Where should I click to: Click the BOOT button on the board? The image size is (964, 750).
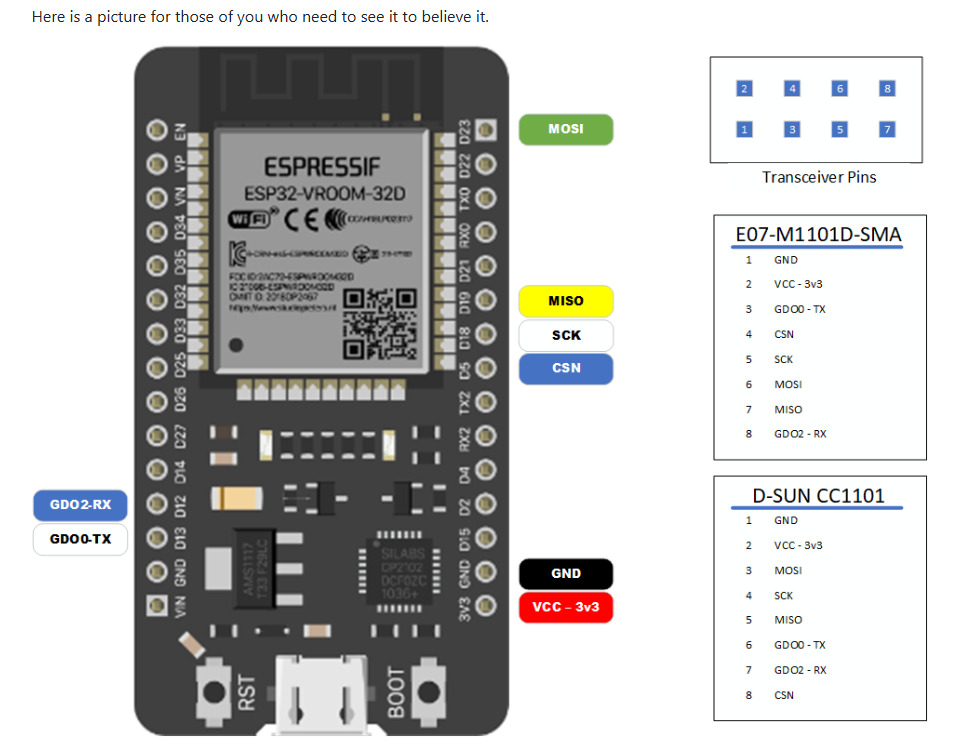tap(429, 692)
